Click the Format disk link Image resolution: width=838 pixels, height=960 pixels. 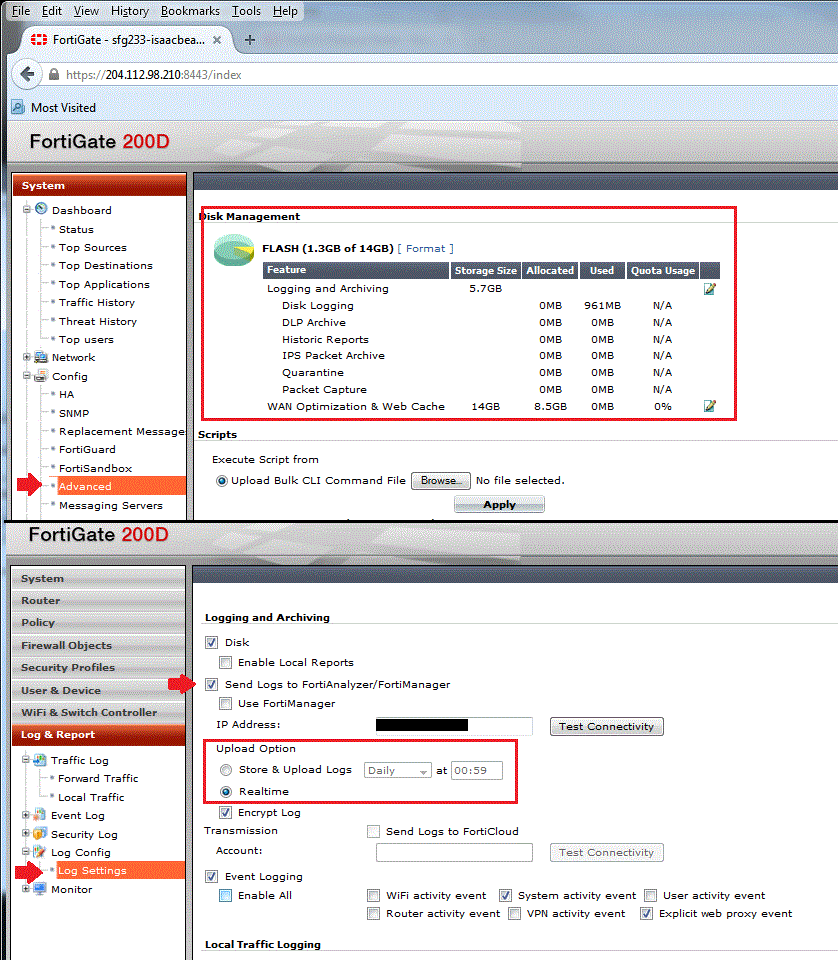[425, 249]
